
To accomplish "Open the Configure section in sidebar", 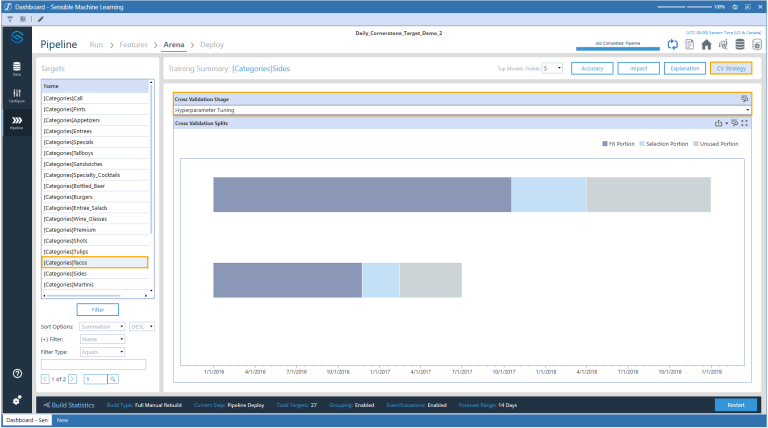I will click(17, 95).
